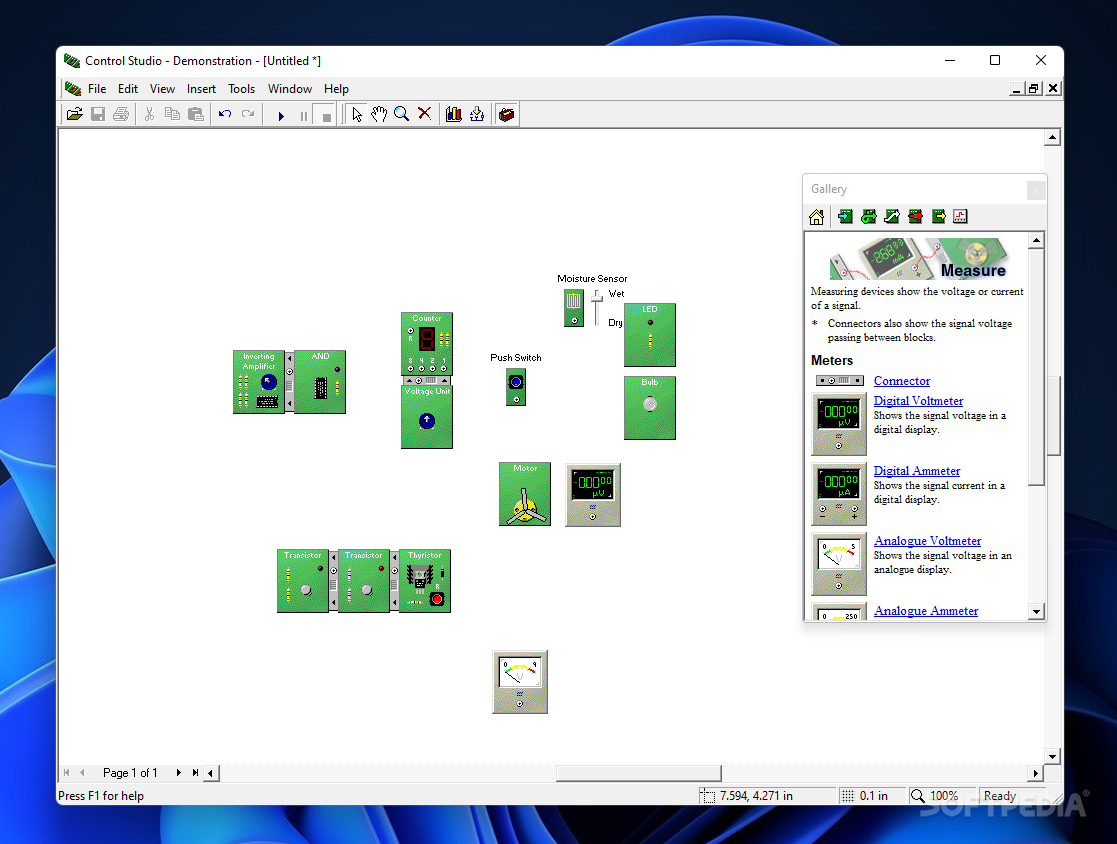Select the hand pan tool
The height and width of the screenshot is (844, 1117).
click(379, 114)
